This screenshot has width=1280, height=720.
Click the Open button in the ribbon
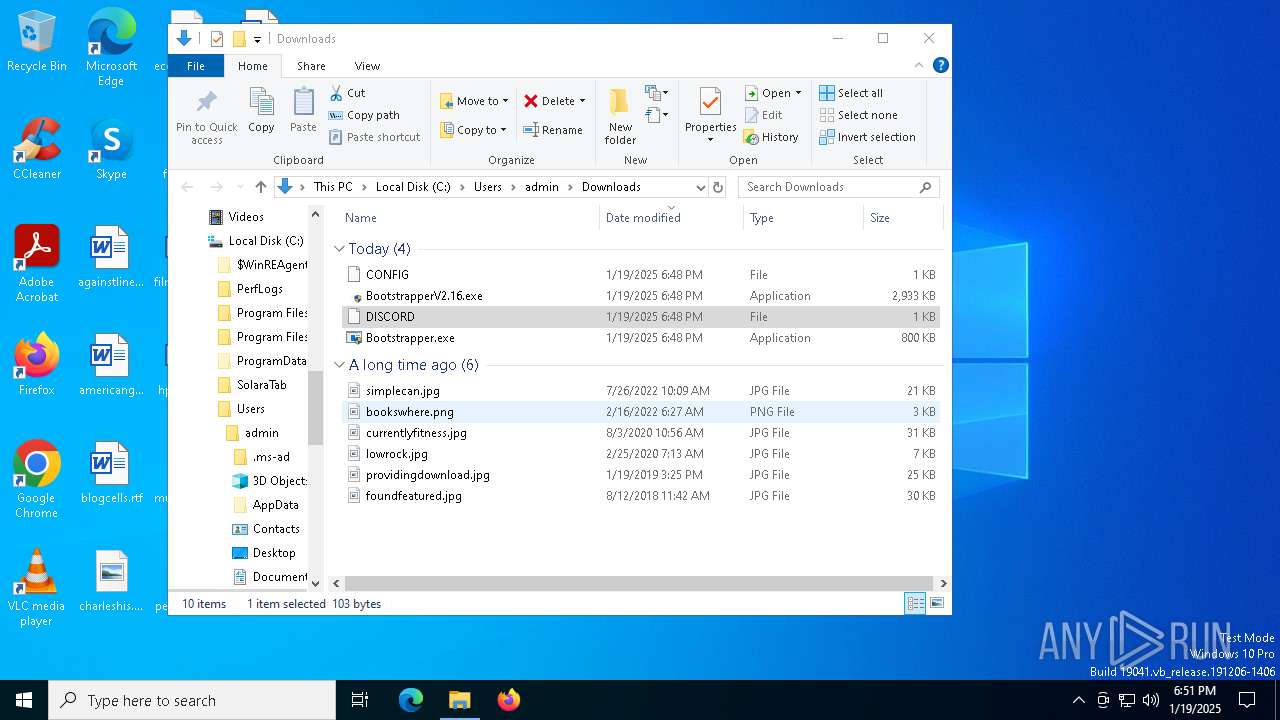click(767, 93)
